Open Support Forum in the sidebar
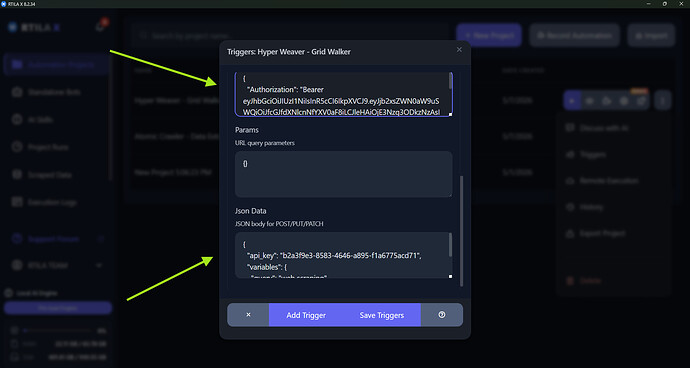 (x=53, y=239)
